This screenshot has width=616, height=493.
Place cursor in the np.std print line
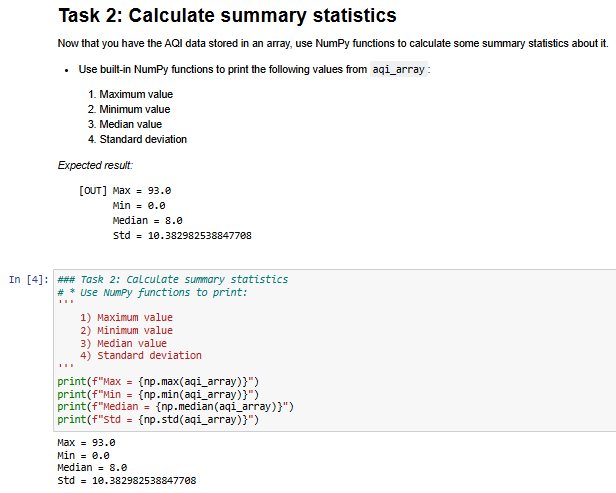point(158,420)
